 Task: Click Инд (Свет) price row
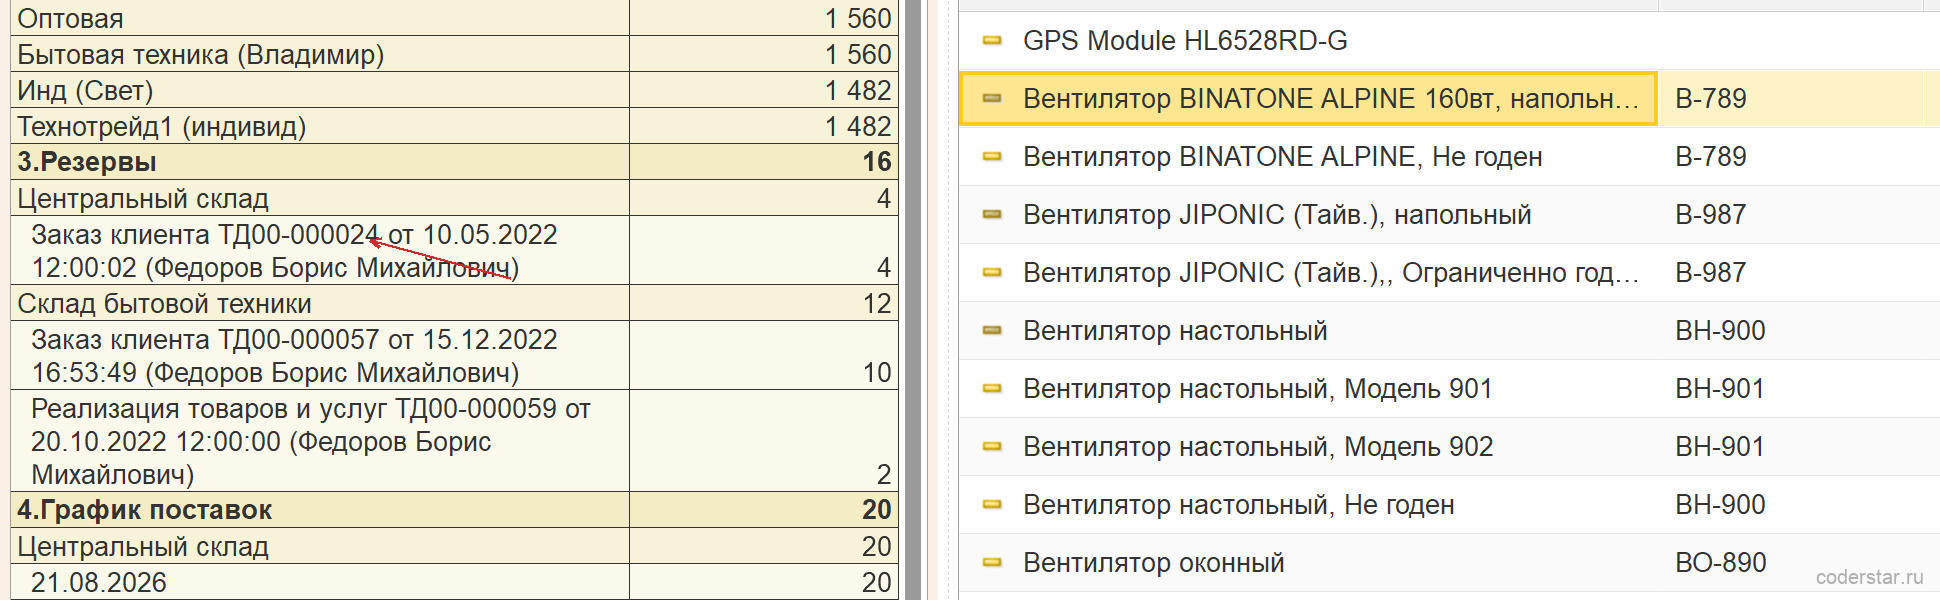(454, 90)
